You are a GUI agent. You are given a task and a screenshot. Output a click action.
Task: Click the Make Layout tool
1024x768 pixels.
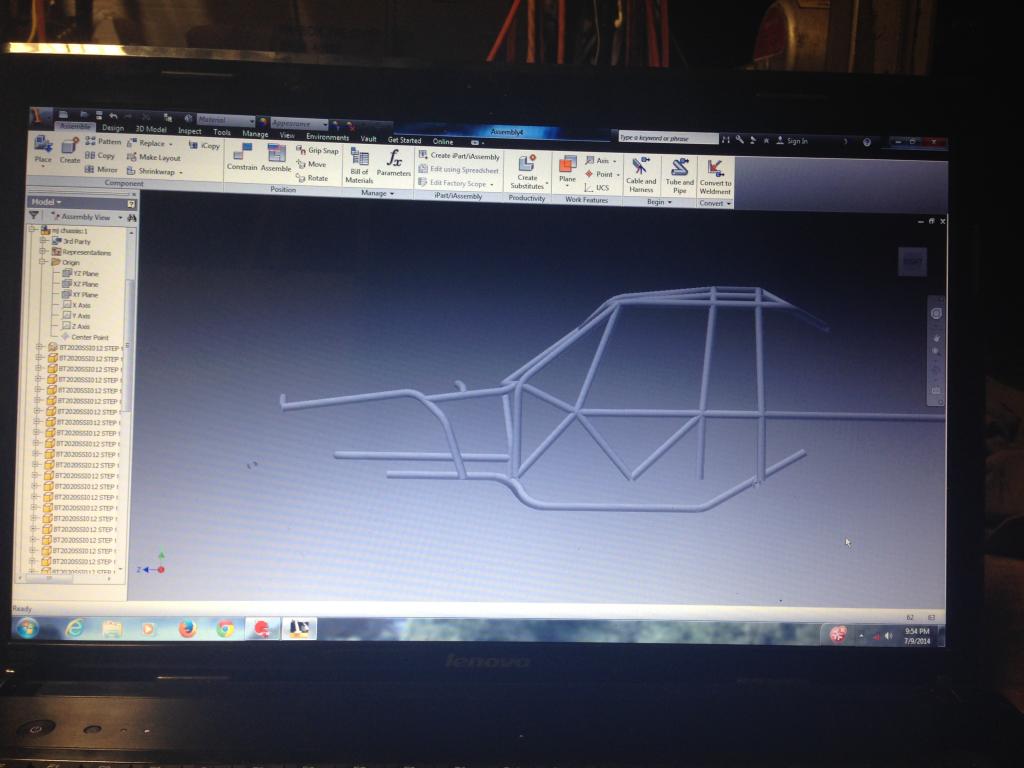pyautogui.click(x=153, y=157)
